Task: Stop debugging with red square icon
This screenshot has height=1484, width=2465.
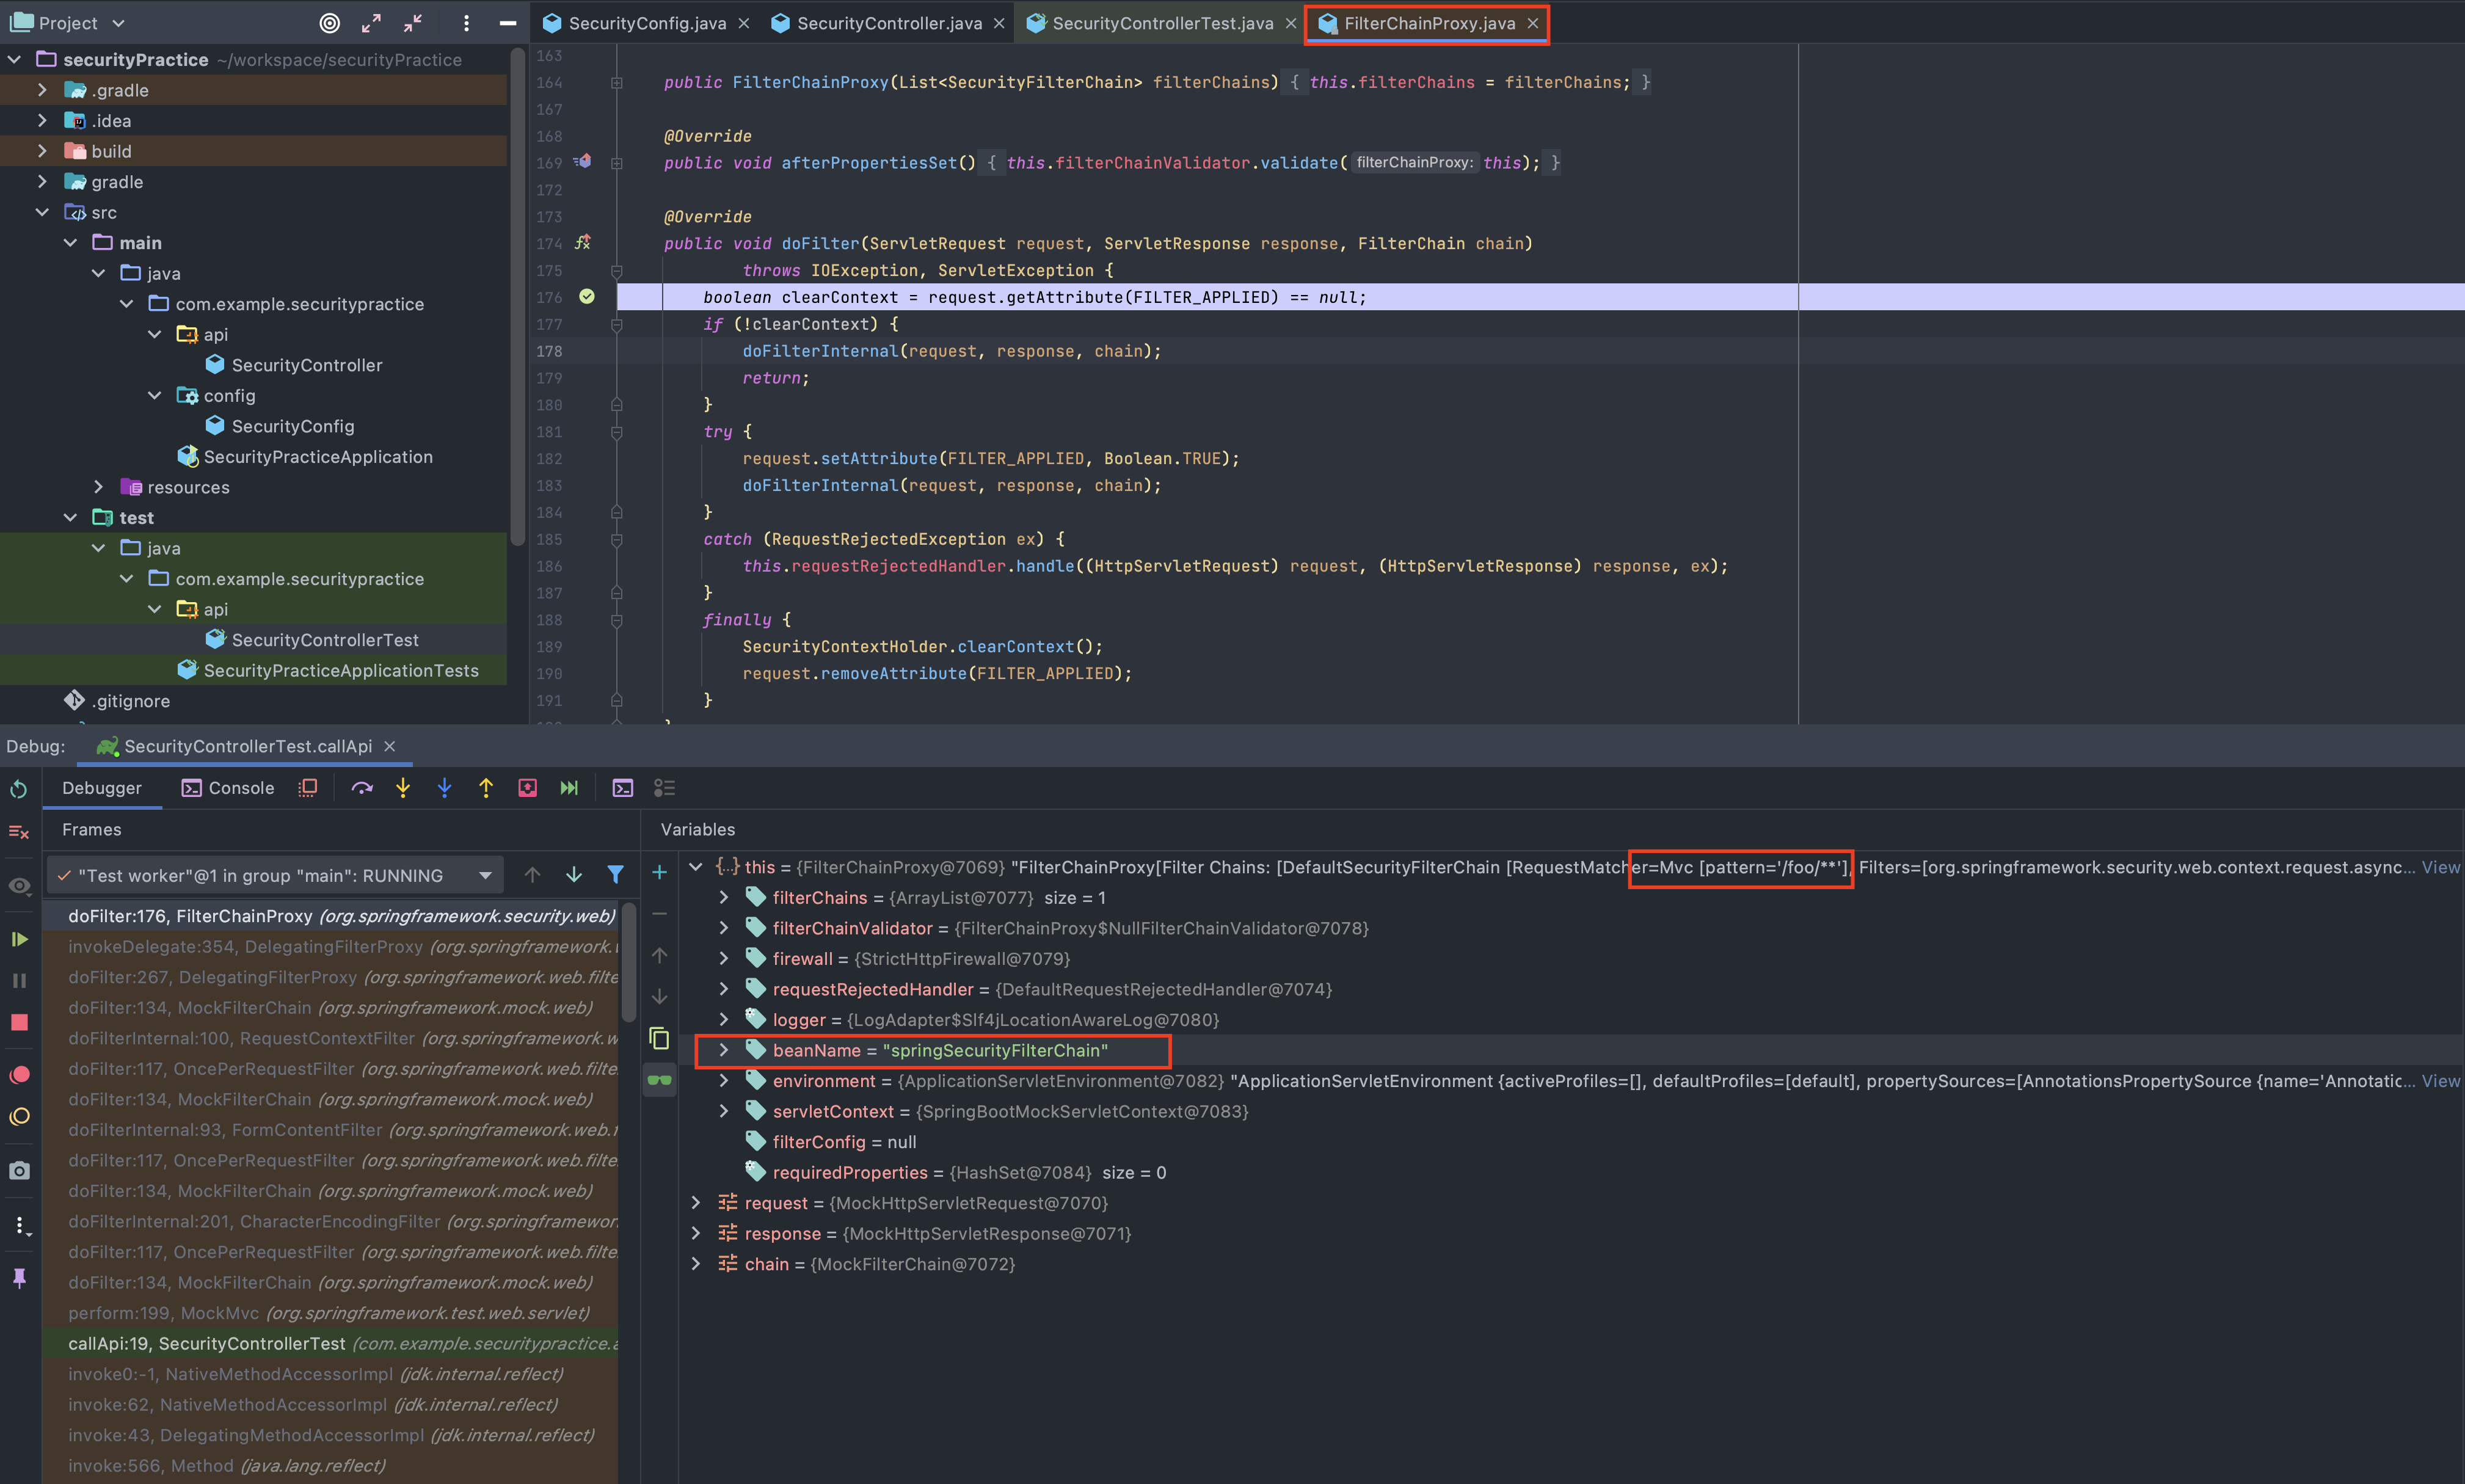Action: 19,1022
